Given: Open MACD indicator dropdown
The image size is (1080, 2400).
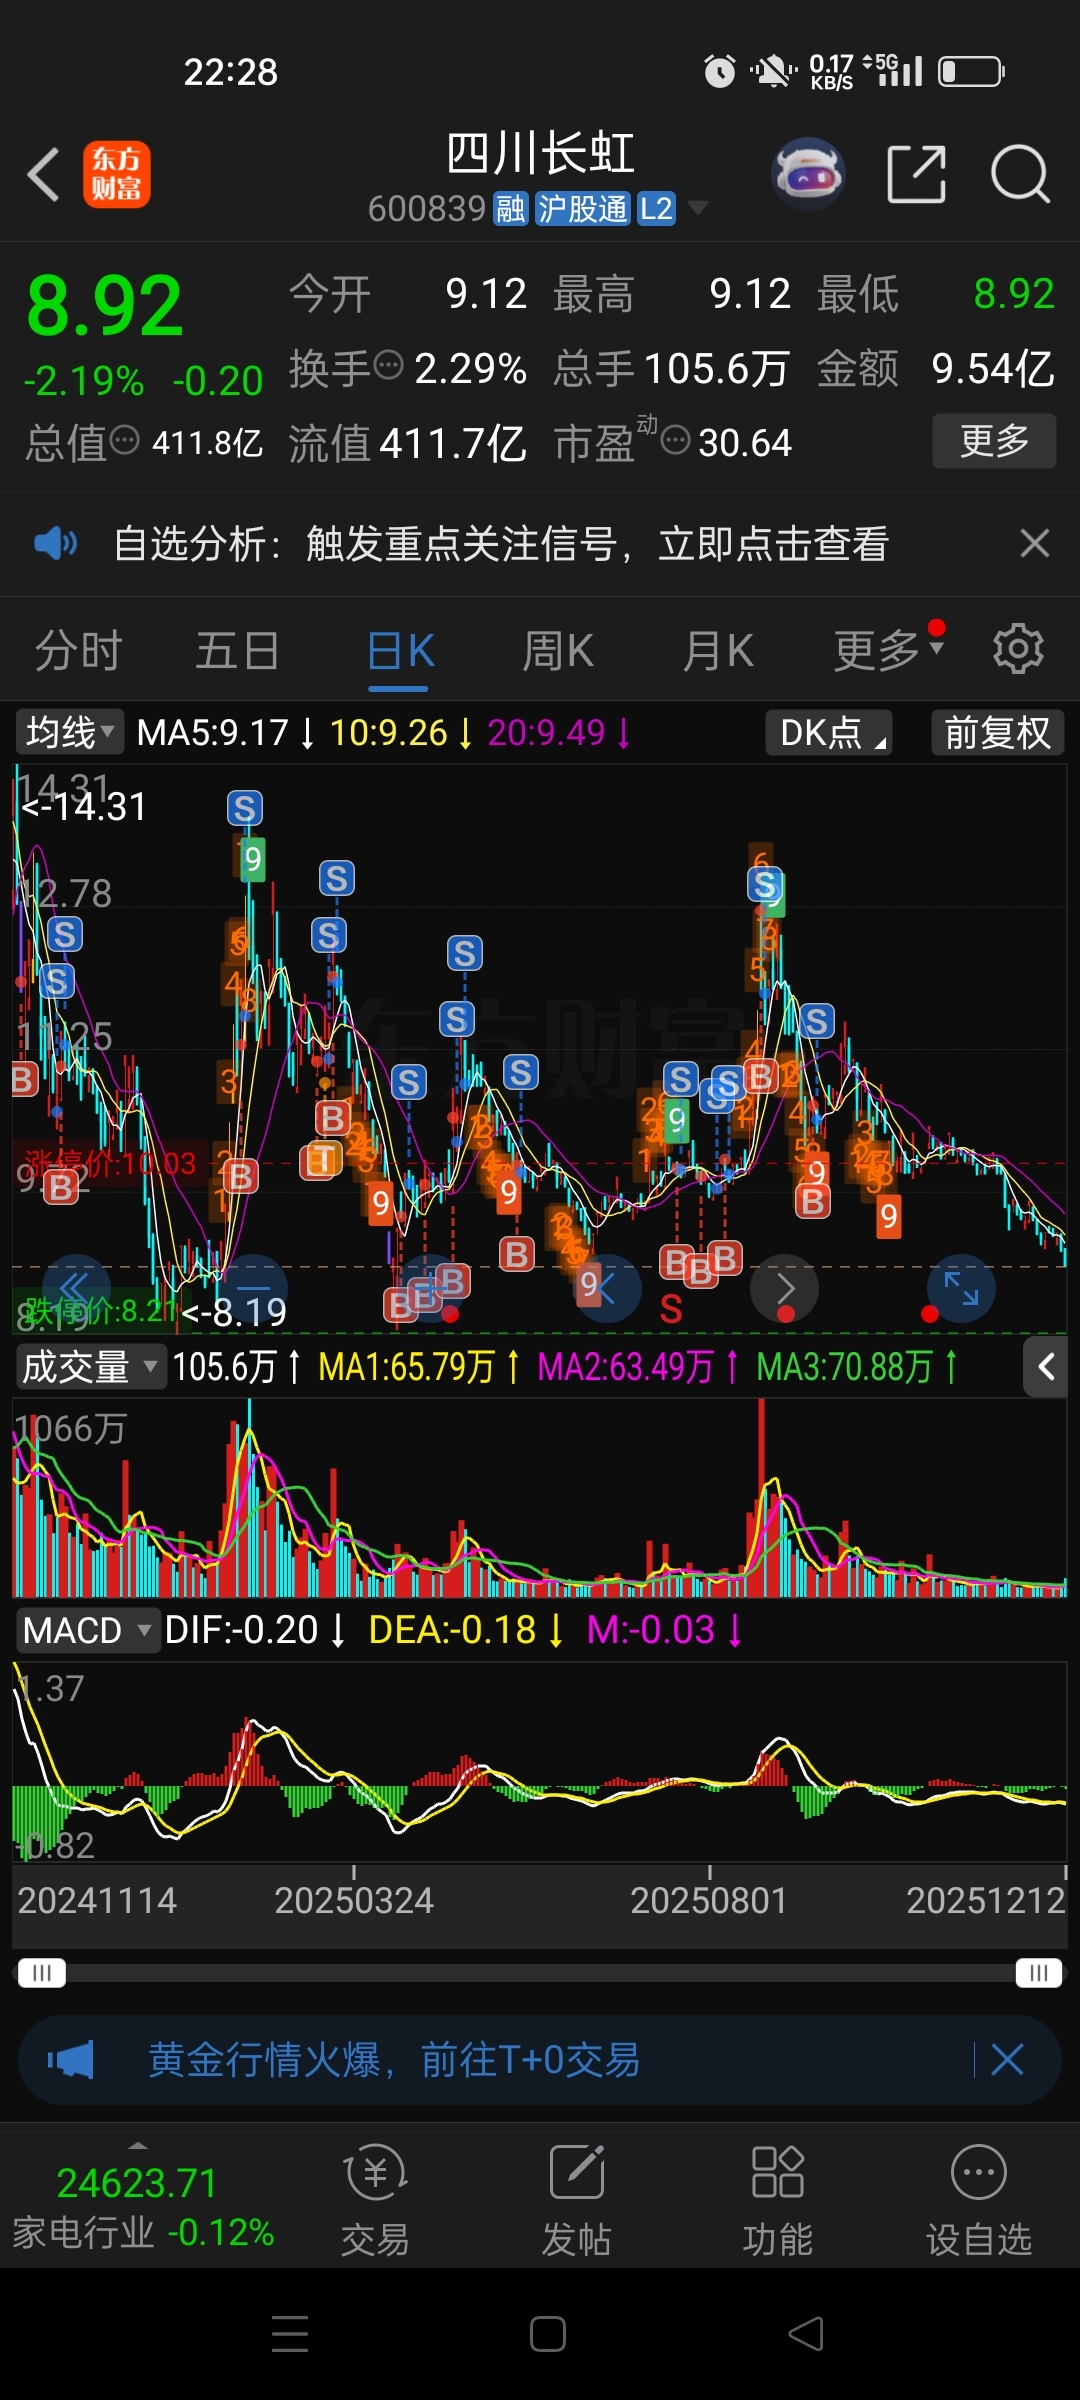Looking at the screenshot, I should [87, 1630].
